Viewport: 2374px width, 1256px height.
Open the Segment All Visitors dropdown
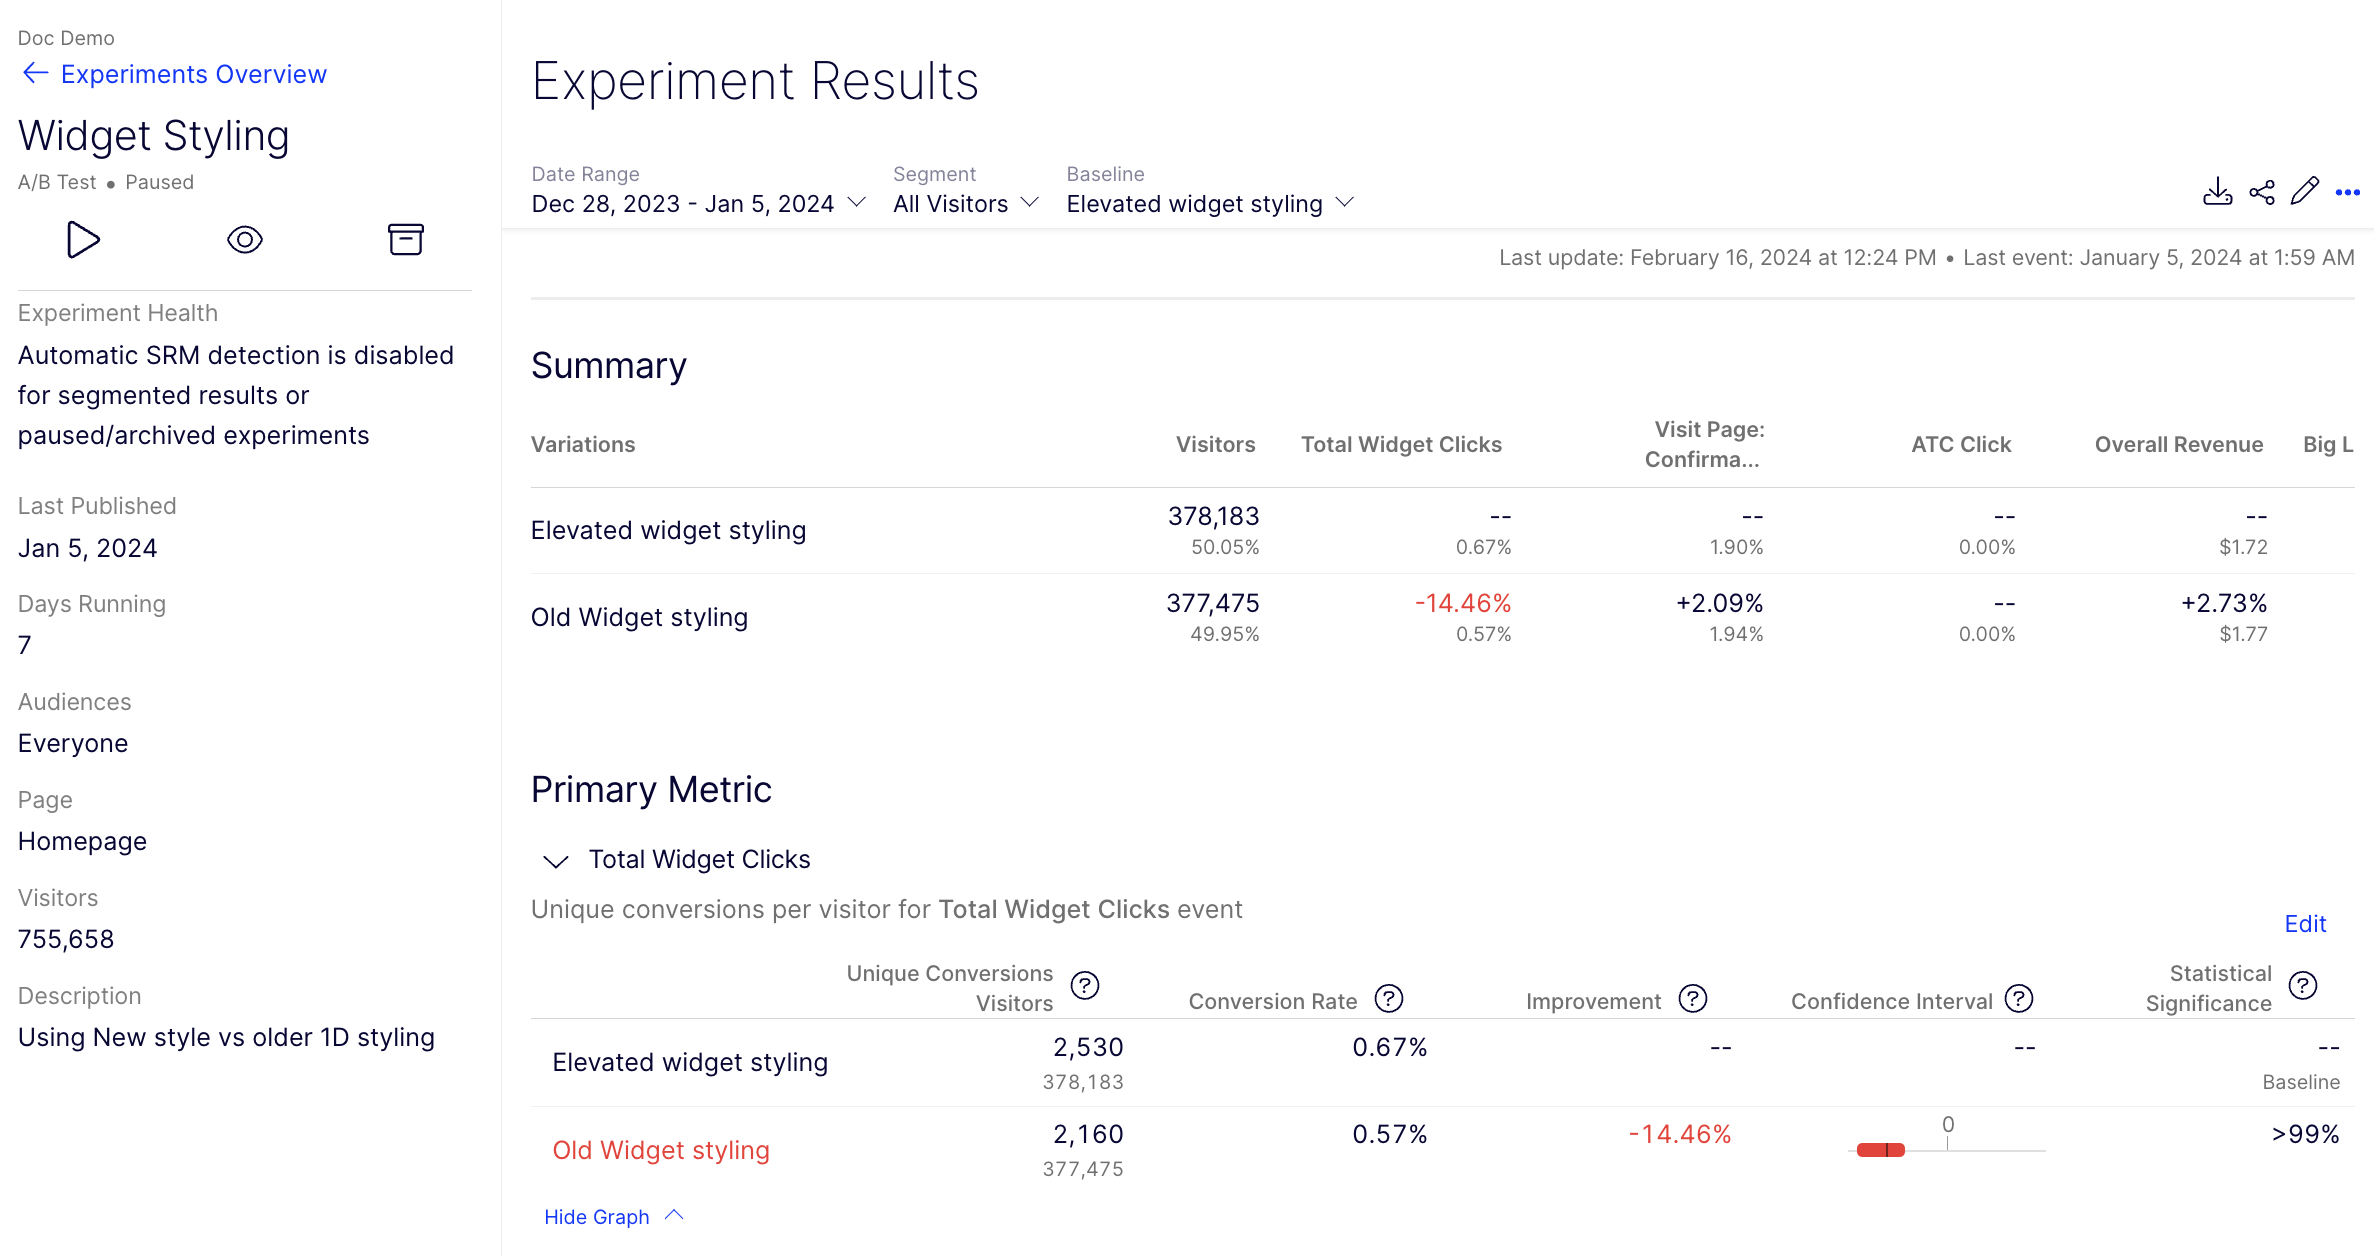coord(965,204)
